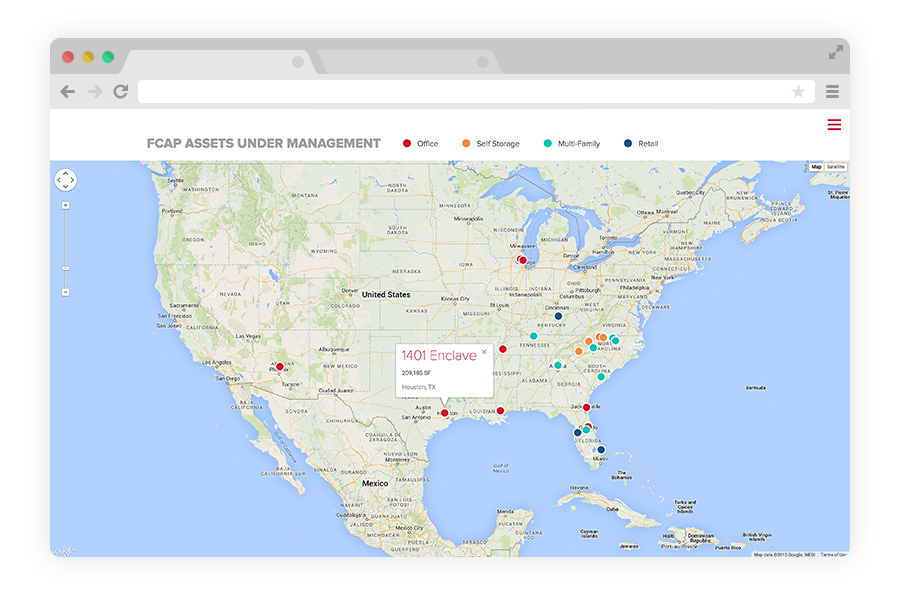Click the "Houston, TX" text in popup
900x590 pixels.
418,387
